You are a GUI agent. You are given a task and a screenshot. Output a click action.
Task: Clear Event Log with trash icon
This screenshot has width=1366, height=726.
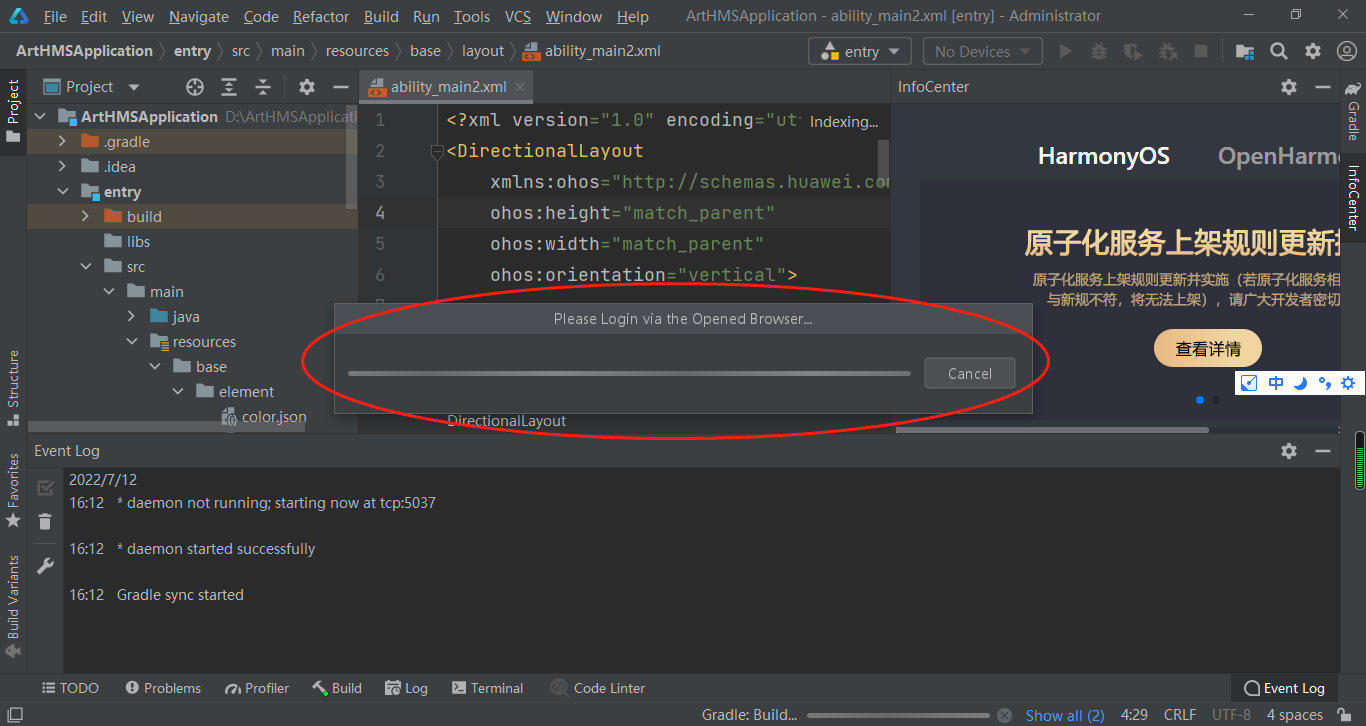click(x=45, y=521)
